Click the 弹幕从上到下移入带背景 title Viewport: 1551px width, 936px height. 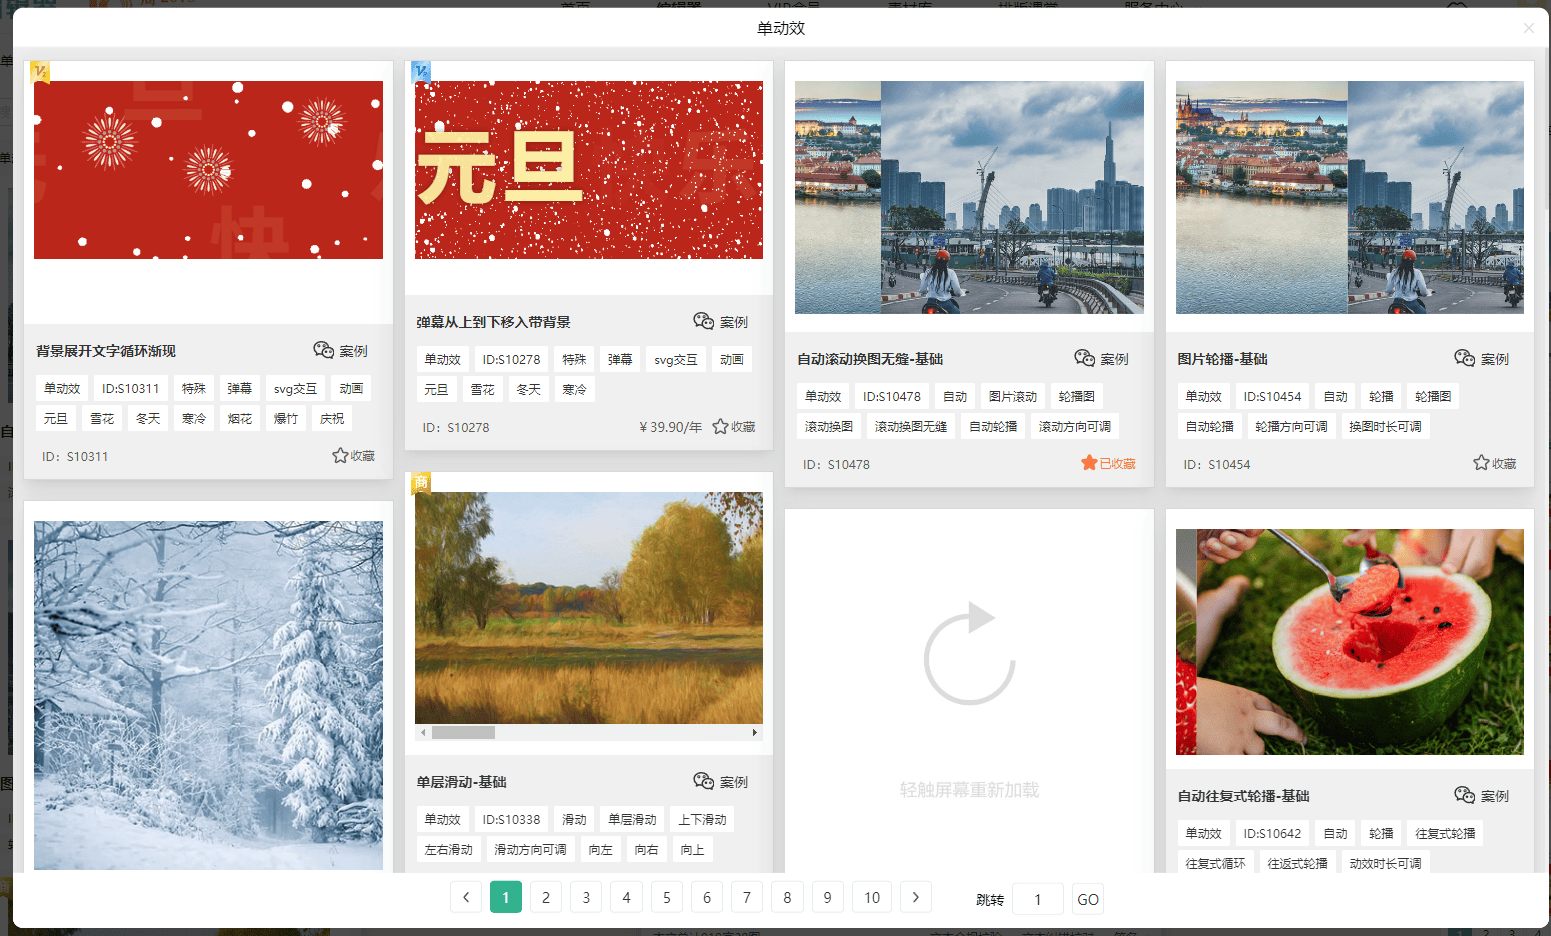(x=494, y=322)
